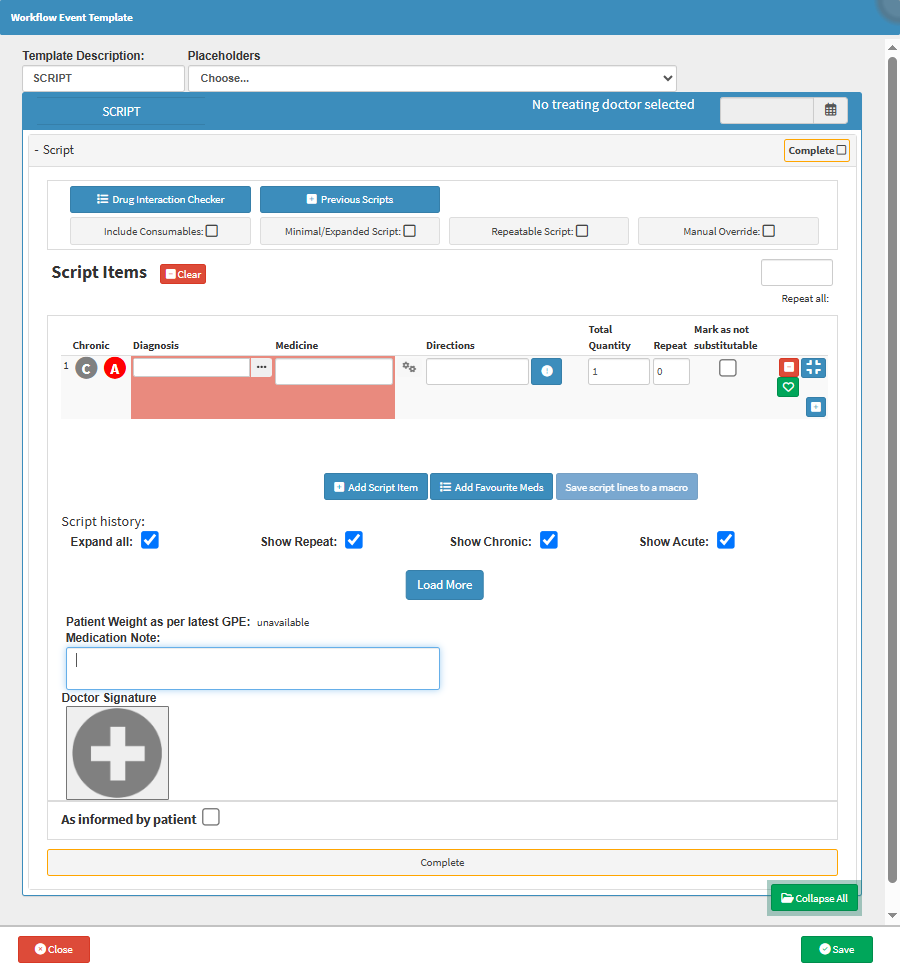Image resolution: width=900 pixels, height=972 pixels.
Task: Focus the Template Description field
Action: tap(104, 78)
